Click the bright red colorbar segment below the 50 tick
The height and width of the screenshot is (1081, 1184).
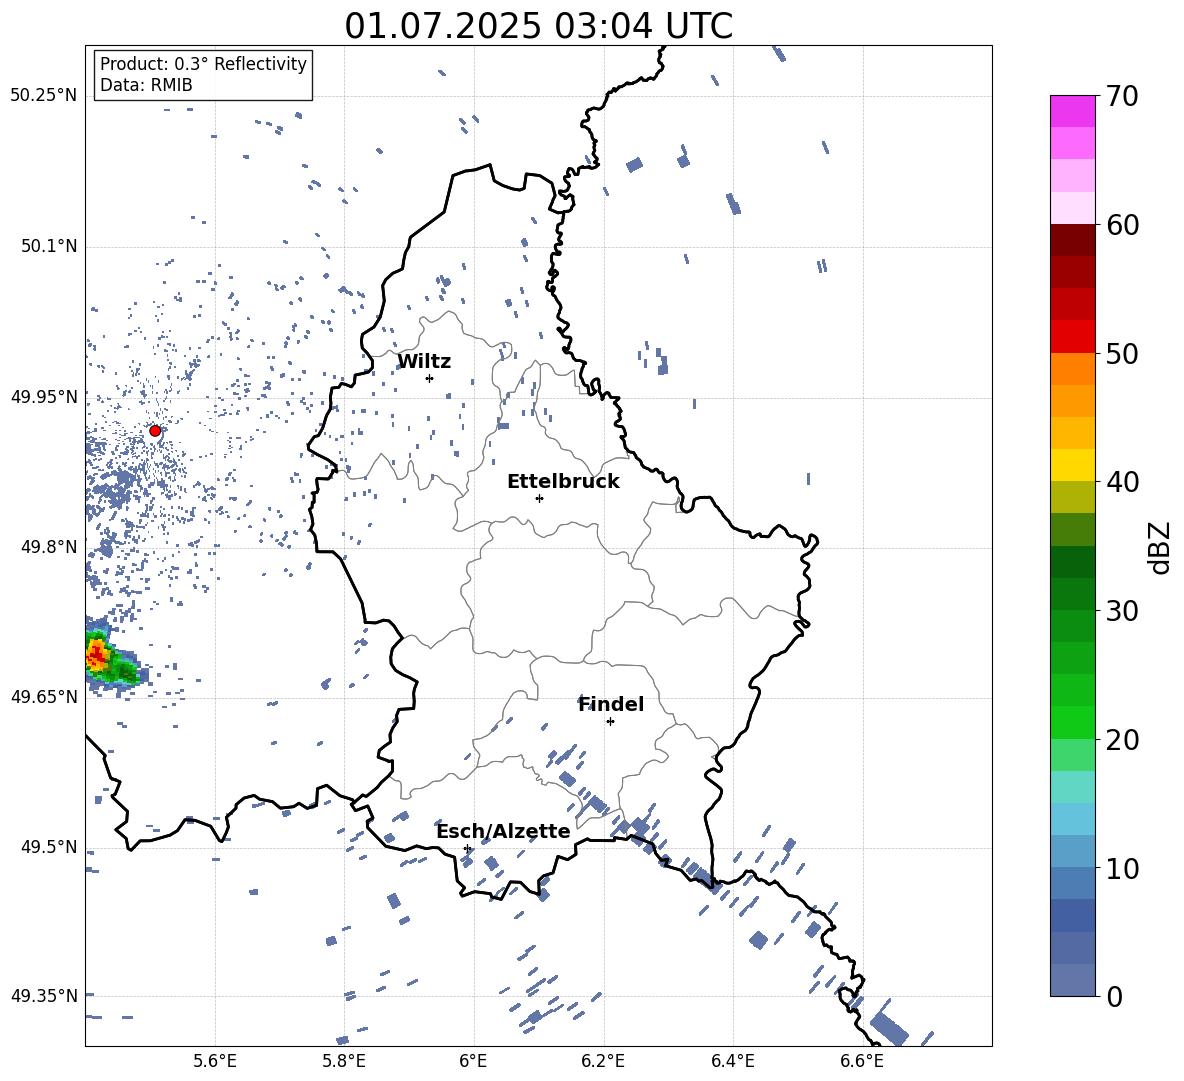[1072, 337]
